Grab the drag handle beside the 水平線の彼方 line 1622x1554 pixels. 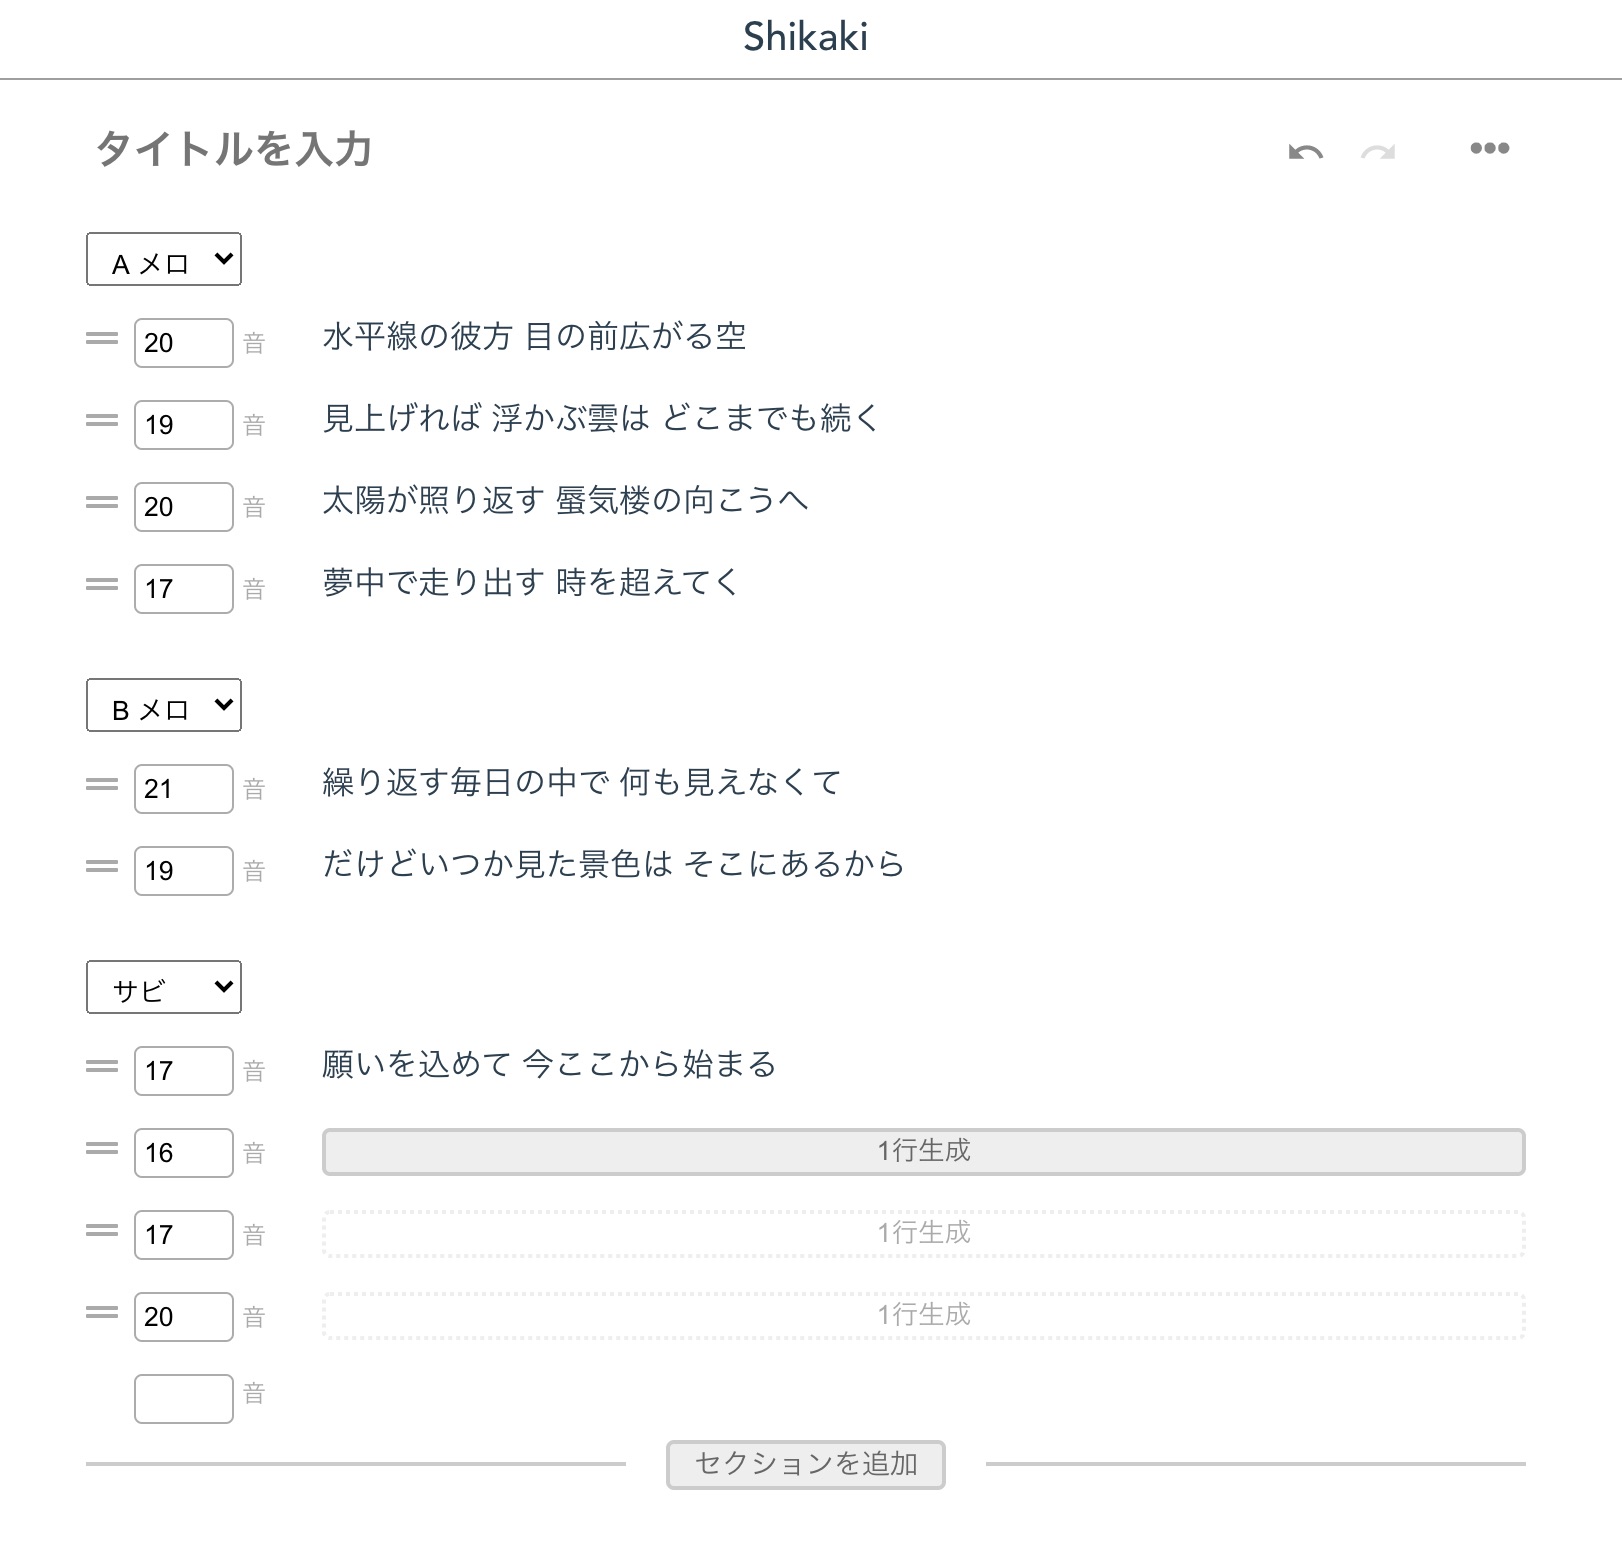coord(101,340)
